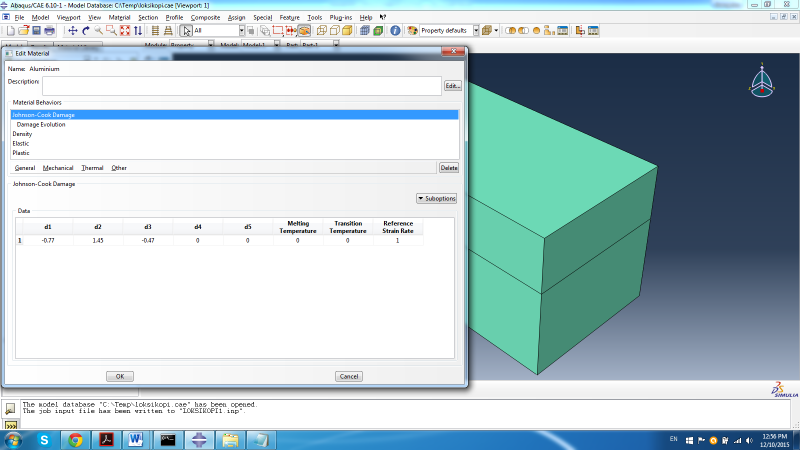Viewport: 800px width, 450px height.
Task: Open the Property defaults color dropdown
Action: (x=476, y=31)
